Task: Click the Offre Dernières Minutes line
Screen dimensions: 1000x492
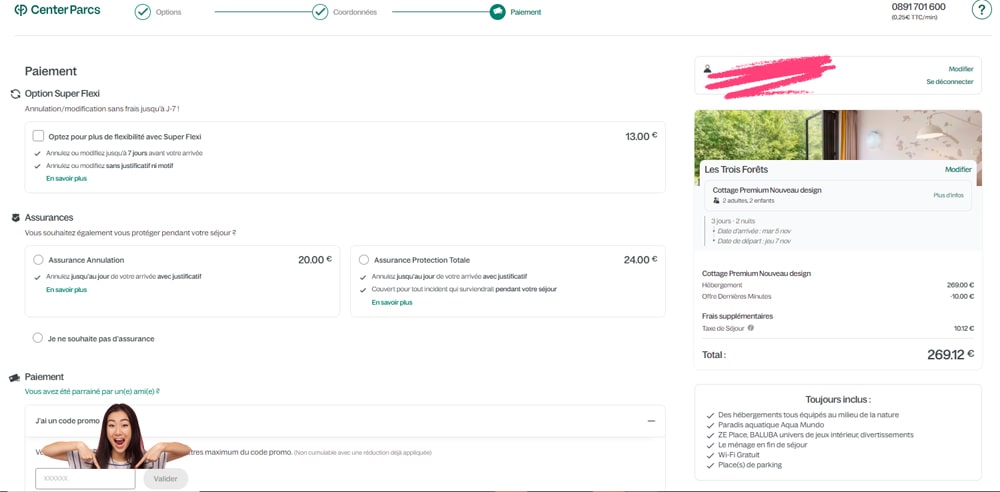Action: pos(838,297)
